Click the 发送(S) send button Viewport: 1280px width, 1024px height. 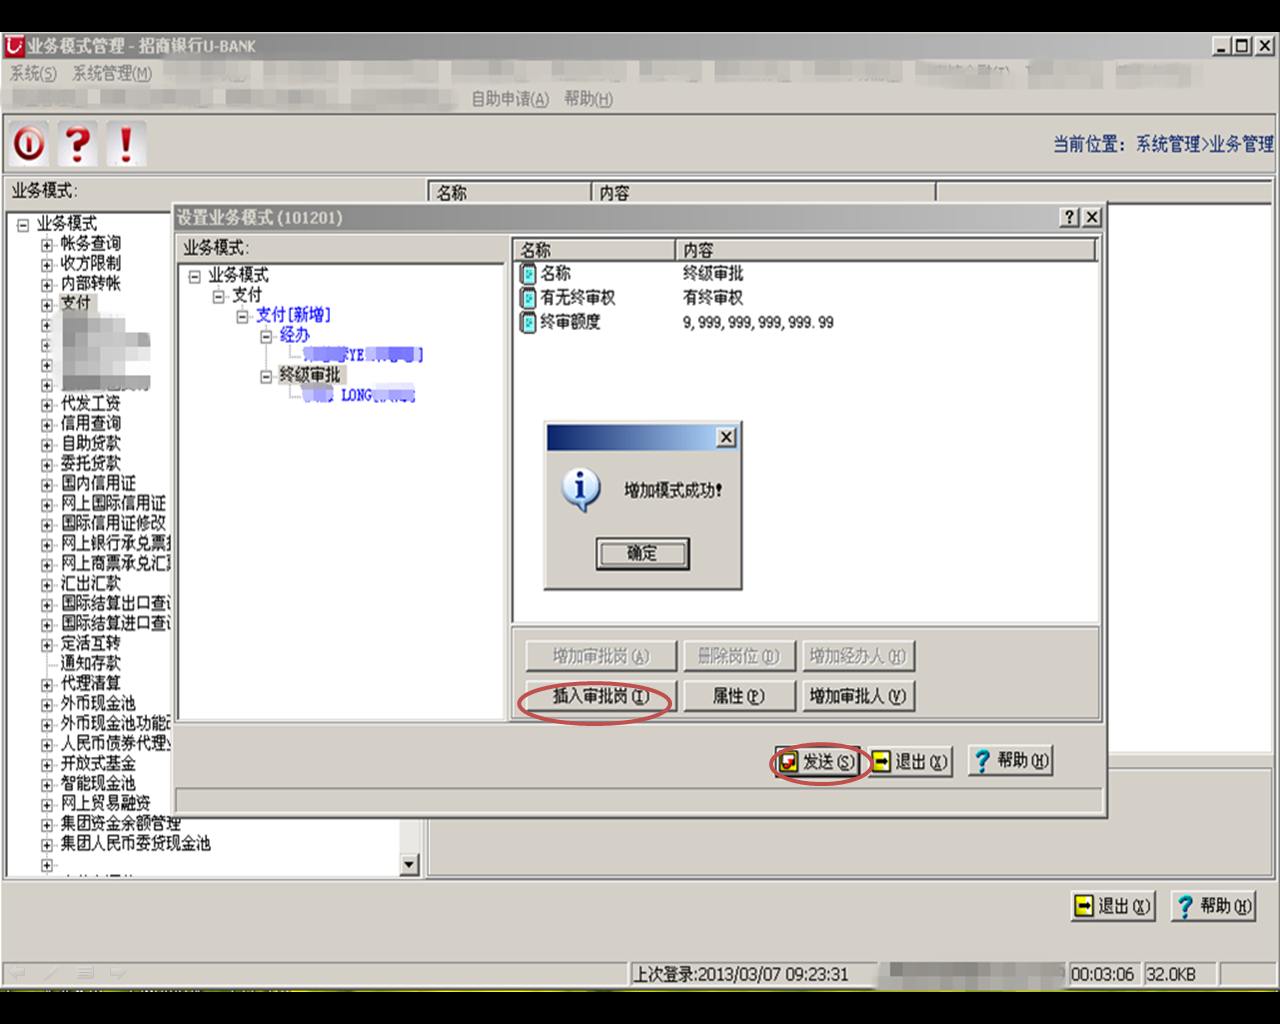click(818, 762)
